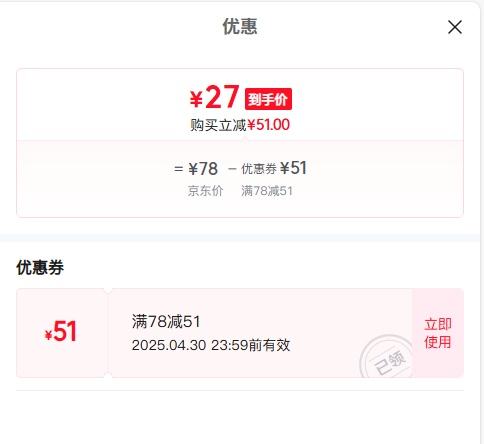484x444 pixels.
Task: Click the yen symbol beside the 27
Action: pyautogui.click(x=196, y=99)
